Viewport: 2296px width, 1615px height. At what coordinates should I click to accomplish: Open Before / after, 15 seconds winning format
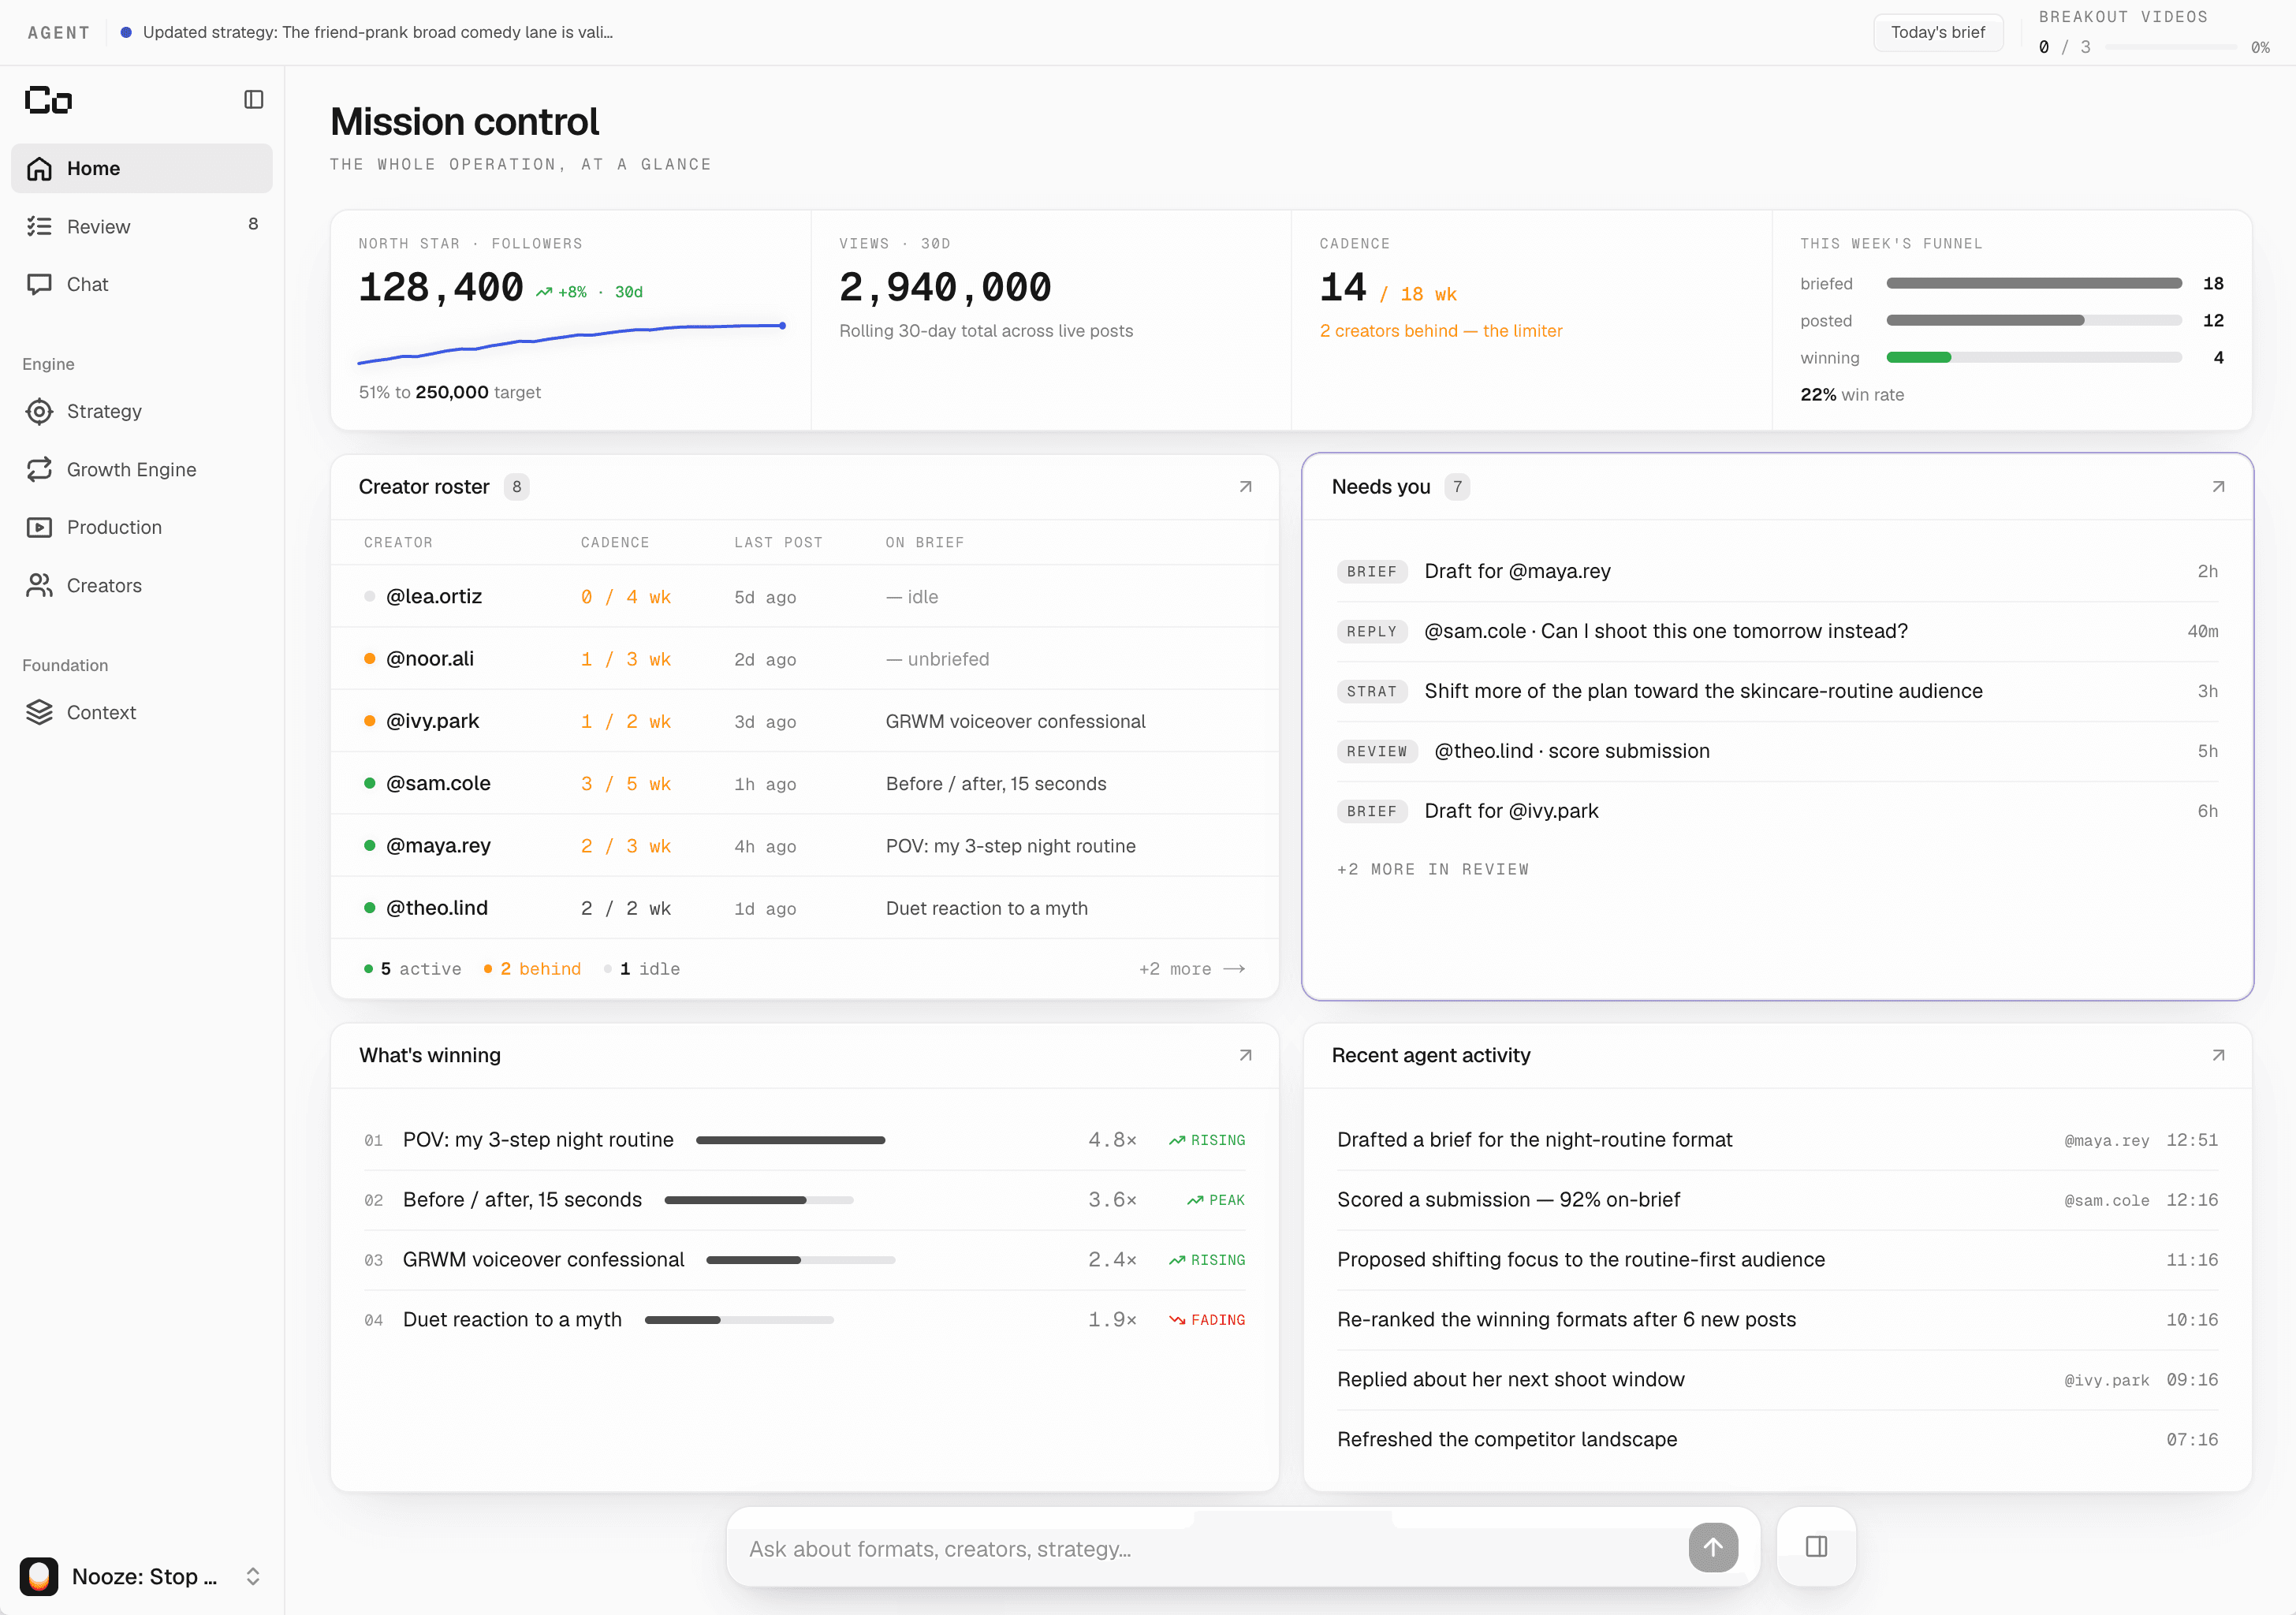pos(805,1200)
